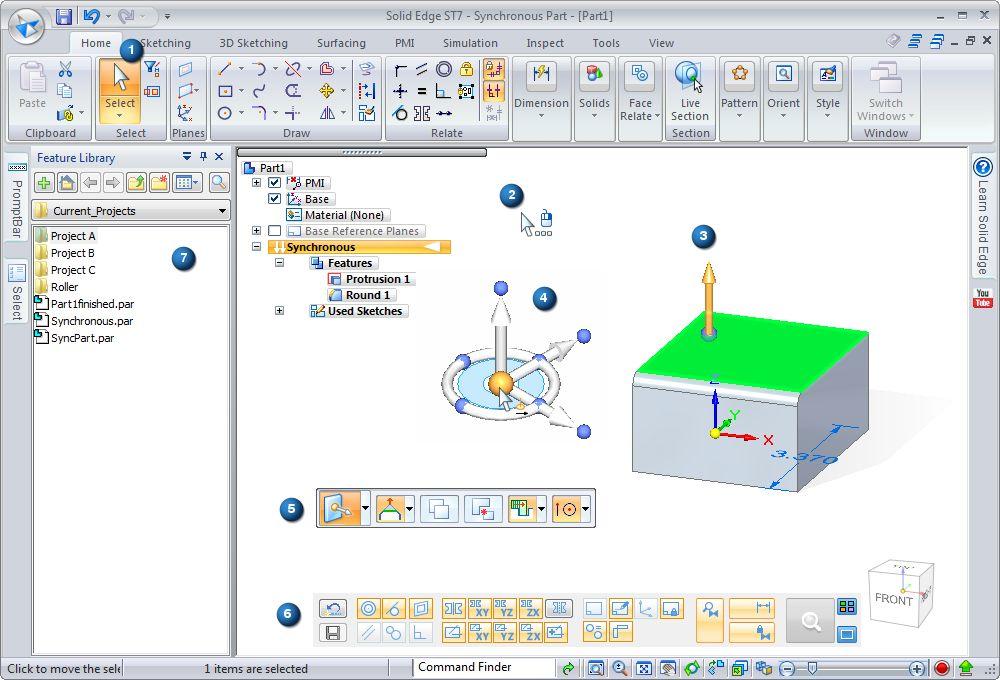Check the Base Reference Planes checkbox
The width and height of the screenshot is (1000, 680).
click(x=274, y=231)
